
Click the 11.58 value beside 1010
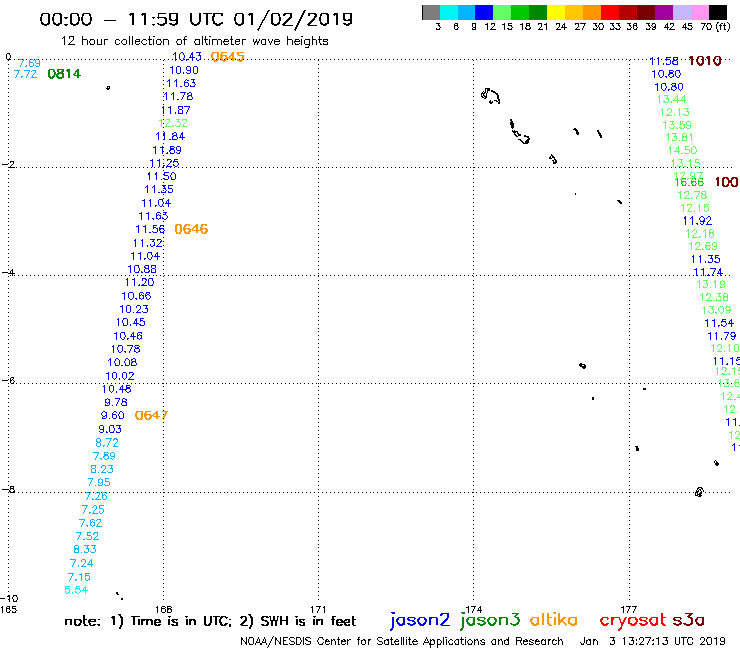pyautogui.click(x=664, y=61)
